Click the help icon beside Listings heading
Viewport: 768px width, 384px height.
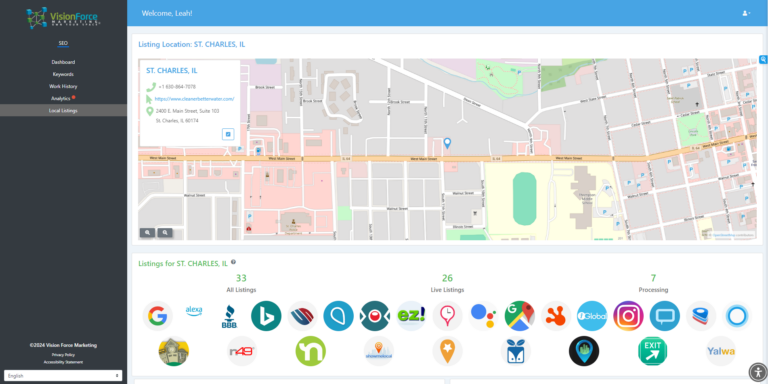click(233, 262)
